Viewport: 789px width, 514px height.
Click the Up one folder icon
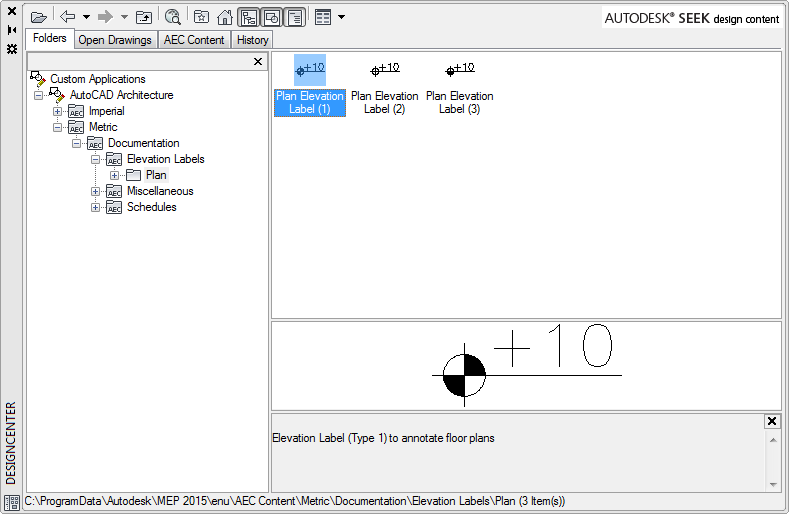(x=144, y=17)
